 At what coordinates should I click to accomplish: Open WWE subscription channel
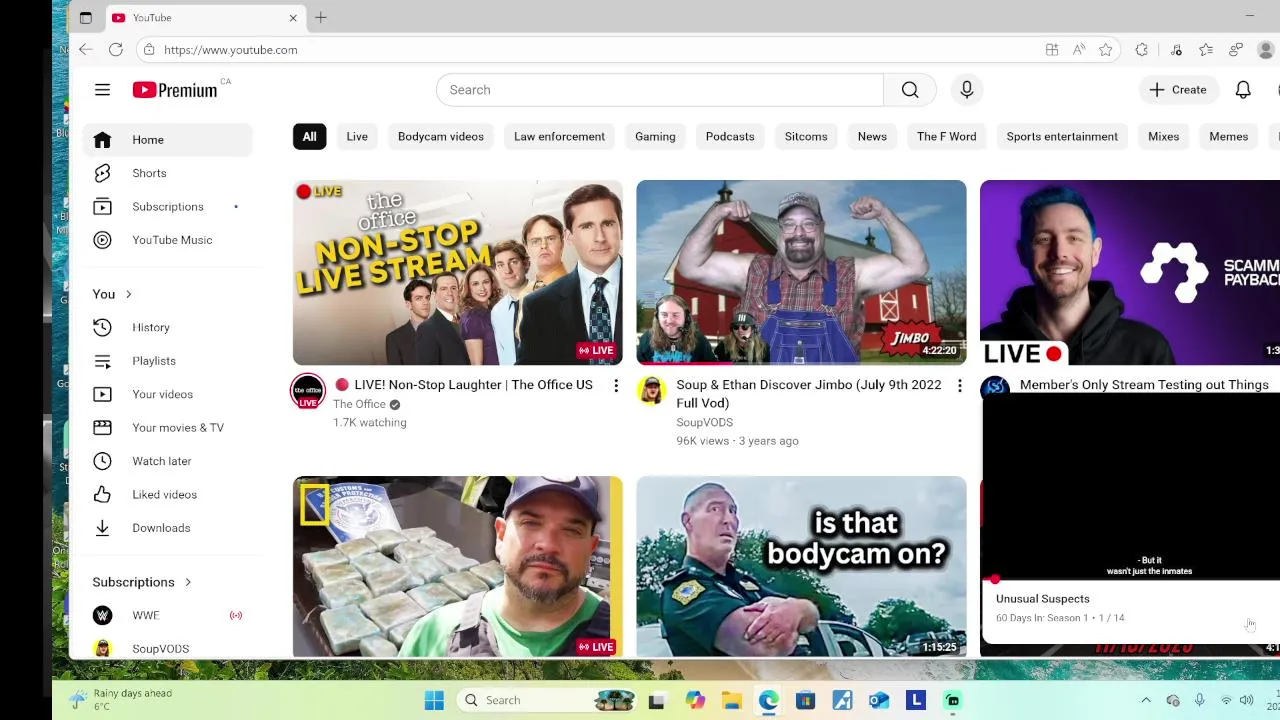[x=167, y=616]
